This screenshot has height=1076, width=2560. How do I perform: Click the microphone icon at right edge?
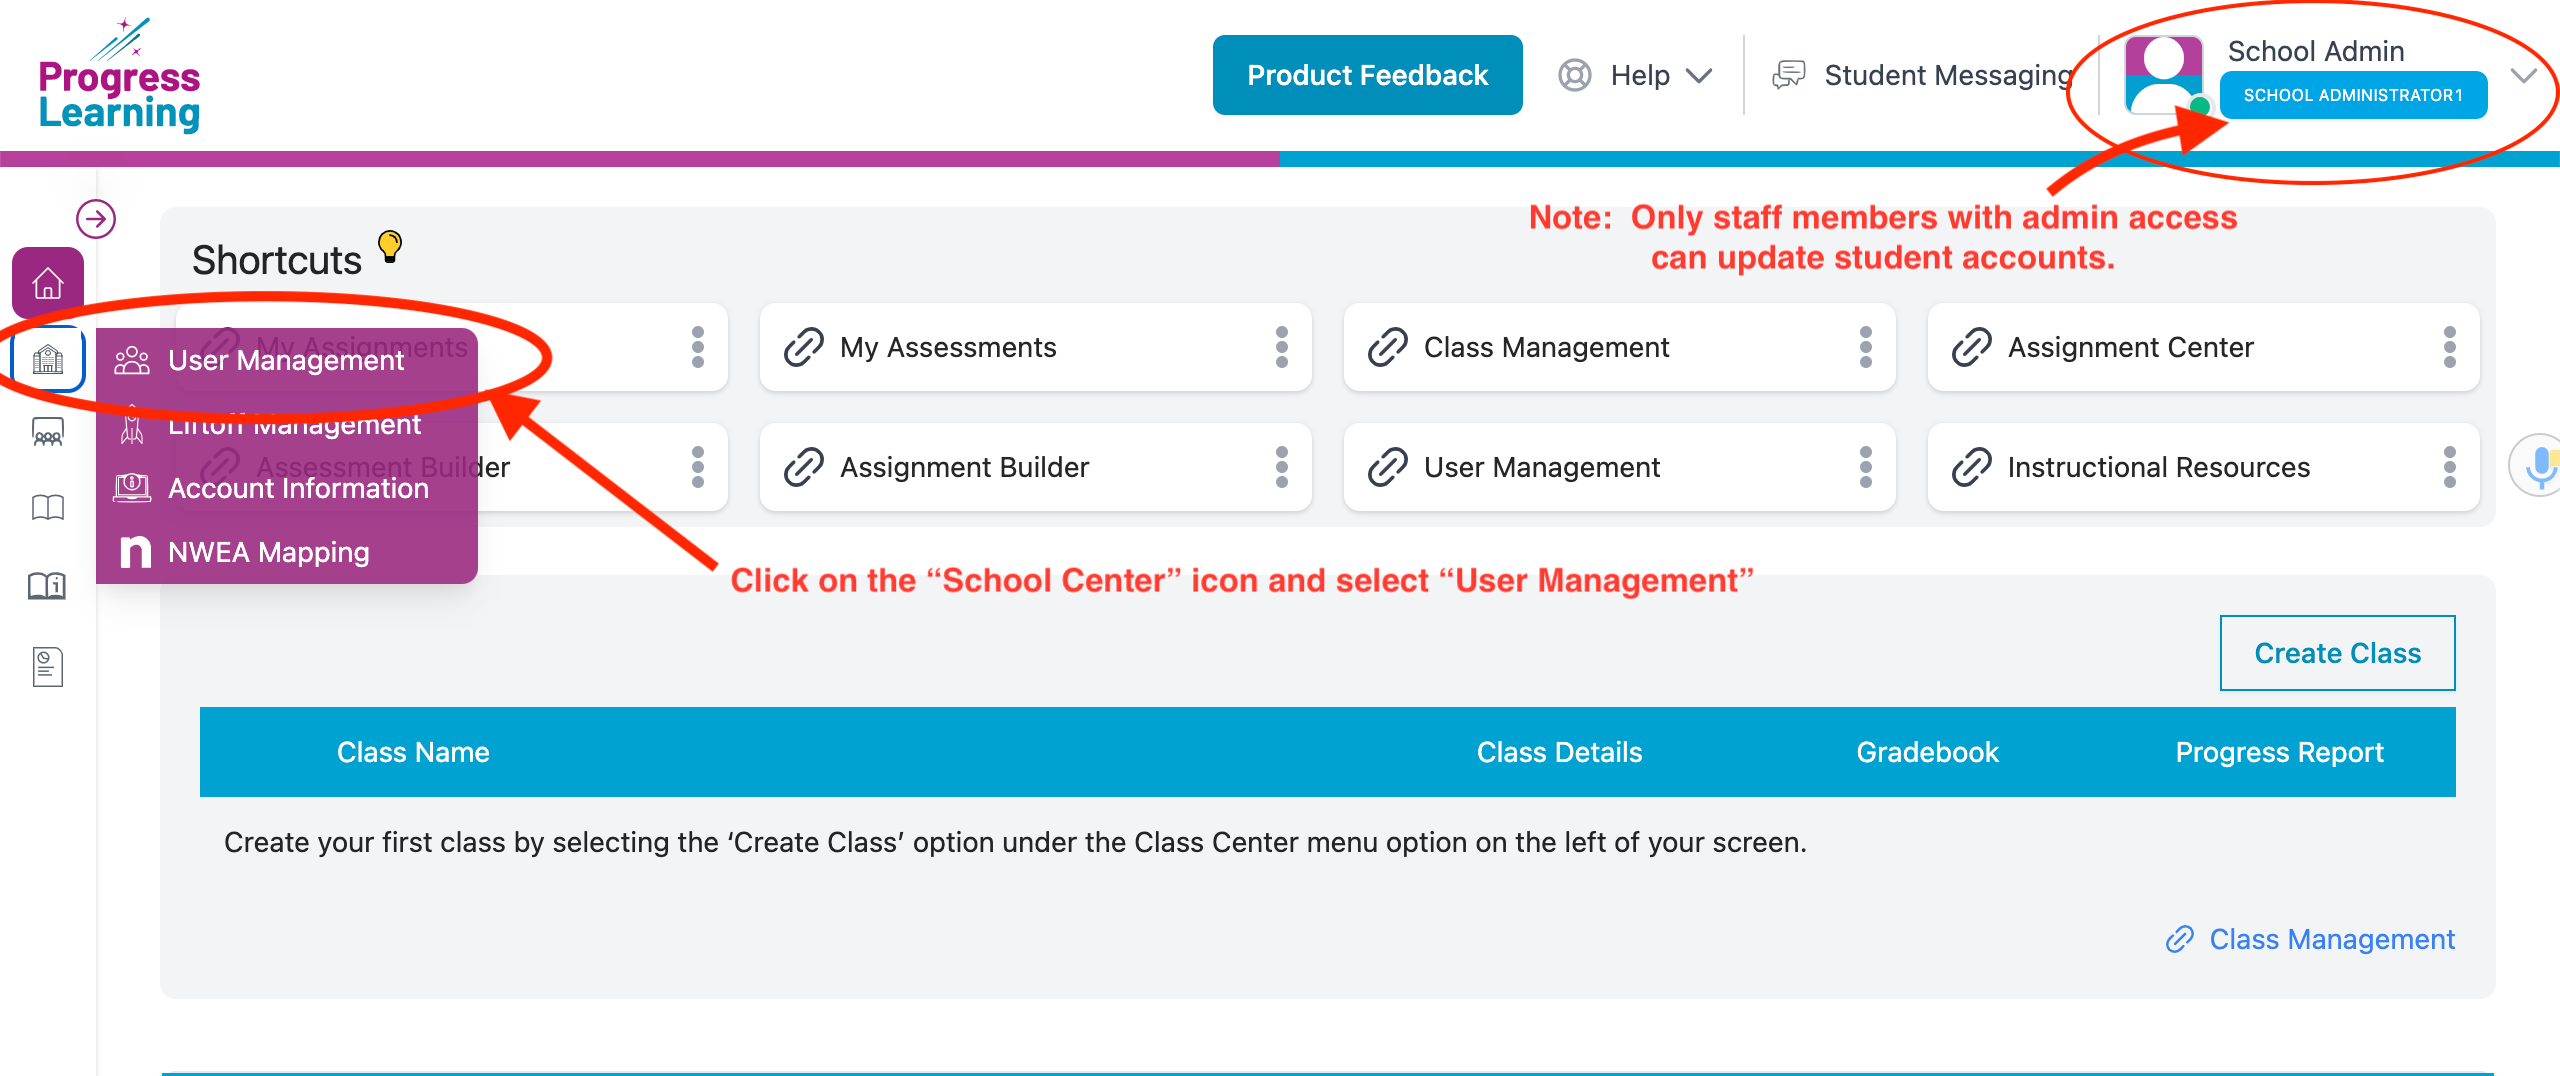point(2540,465)
